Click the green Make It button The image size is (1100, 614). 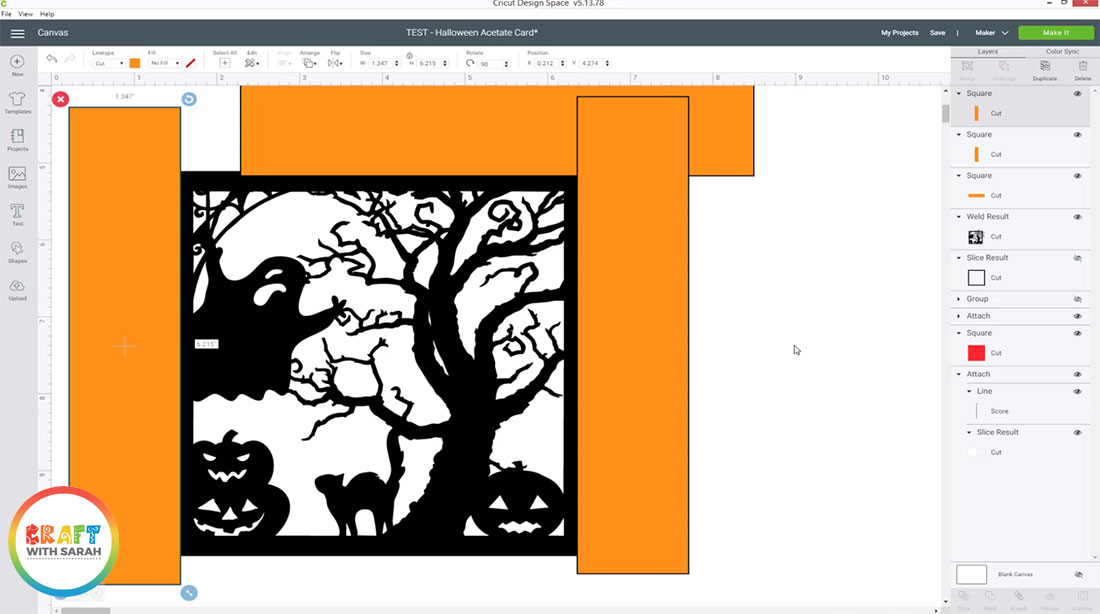[1055, 33]
